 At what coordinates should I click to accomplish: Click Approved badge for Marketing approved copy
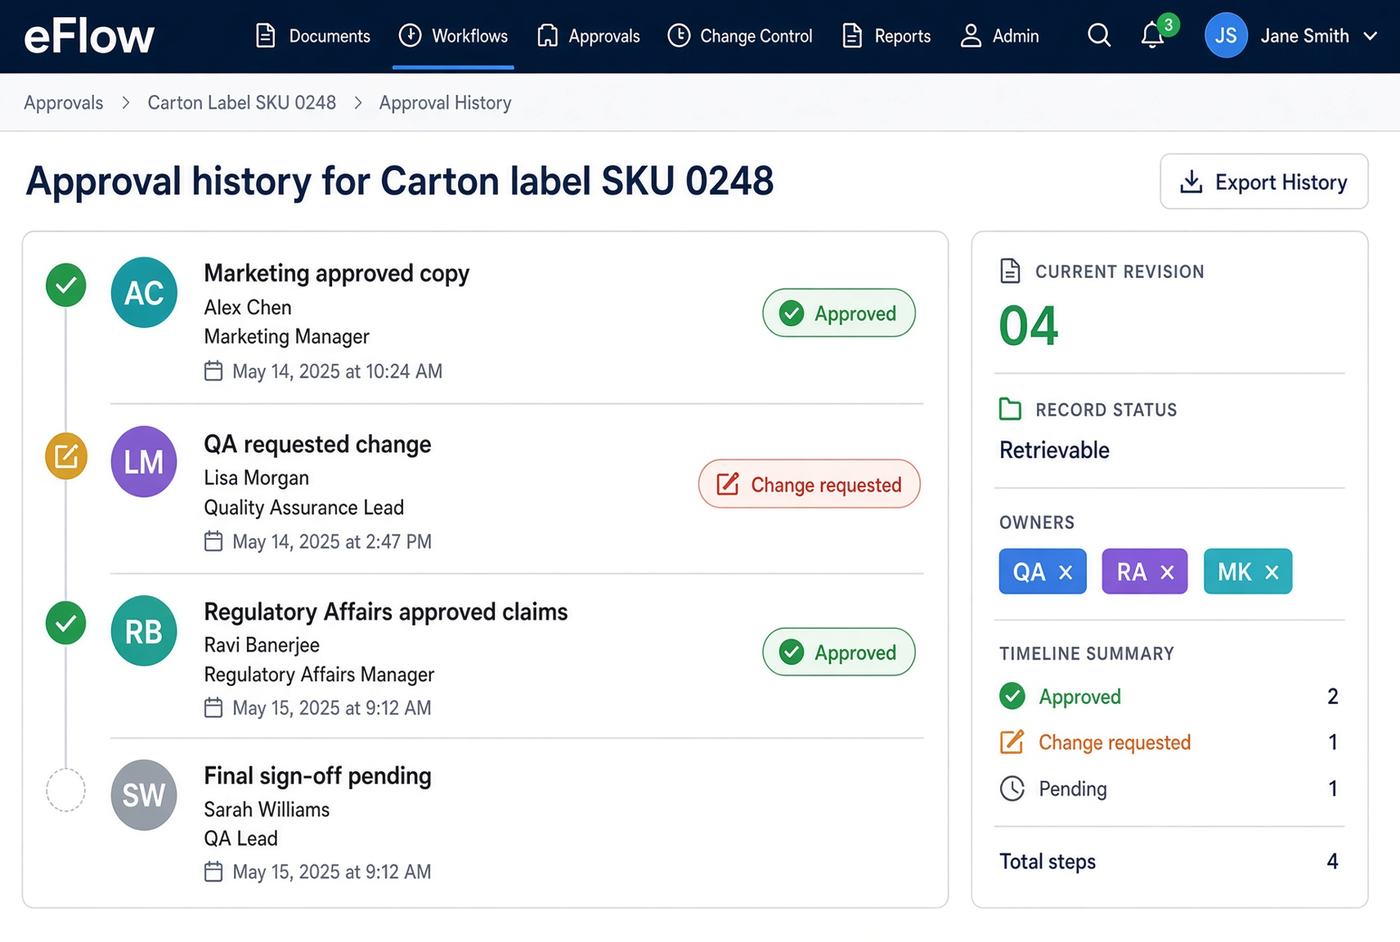[x=839, y=313]
